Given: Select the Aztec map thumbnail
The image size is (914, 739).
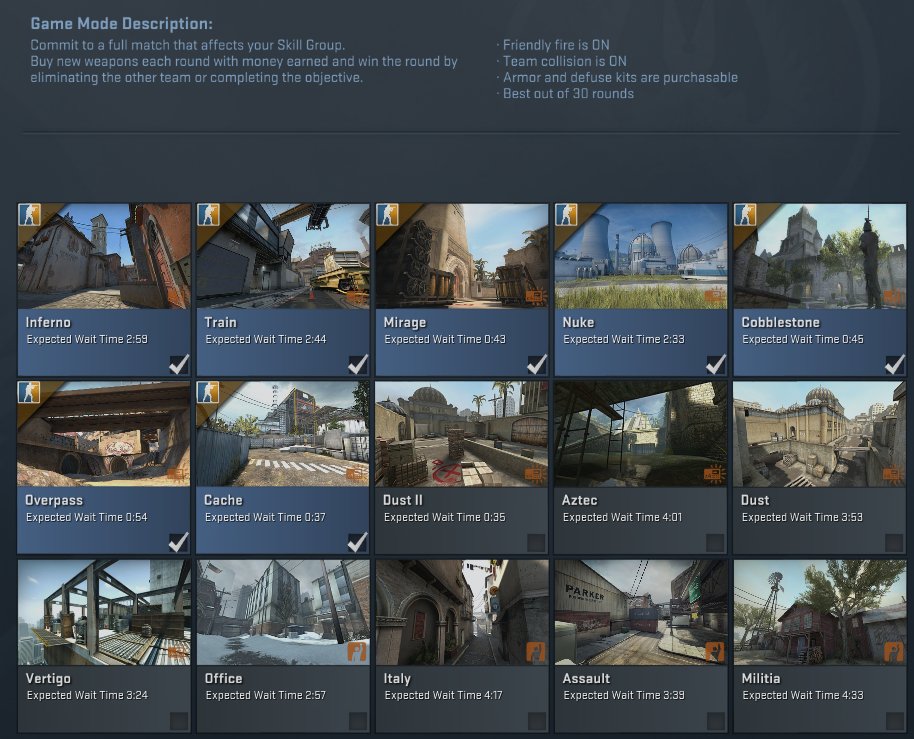Looking at the screenshot, I should 641,434.
